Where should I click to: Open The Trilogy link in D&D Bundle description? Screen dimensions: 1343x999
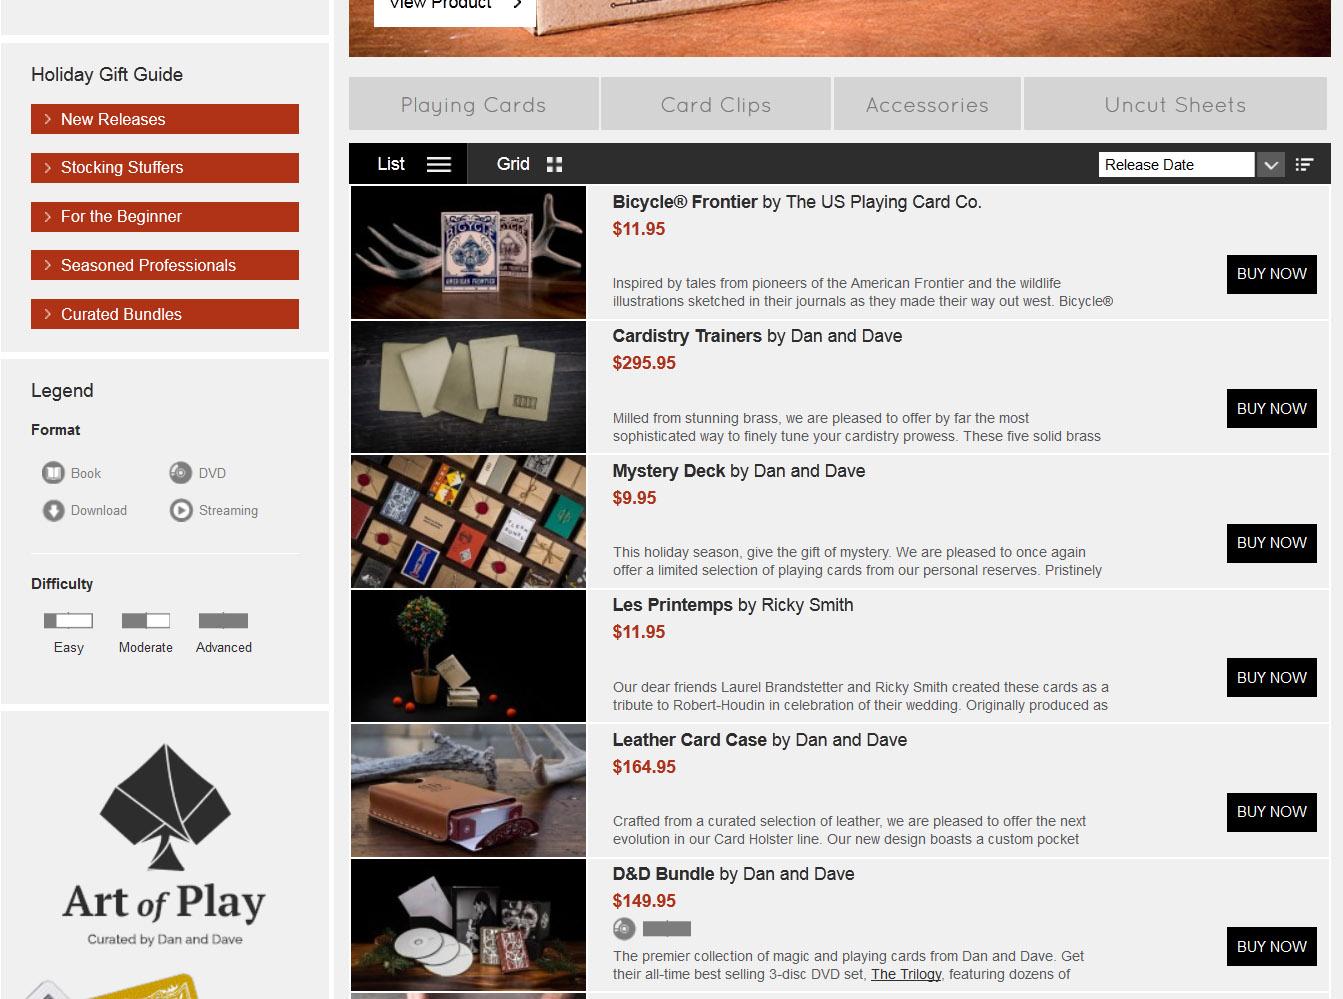(x=906, y=974)
